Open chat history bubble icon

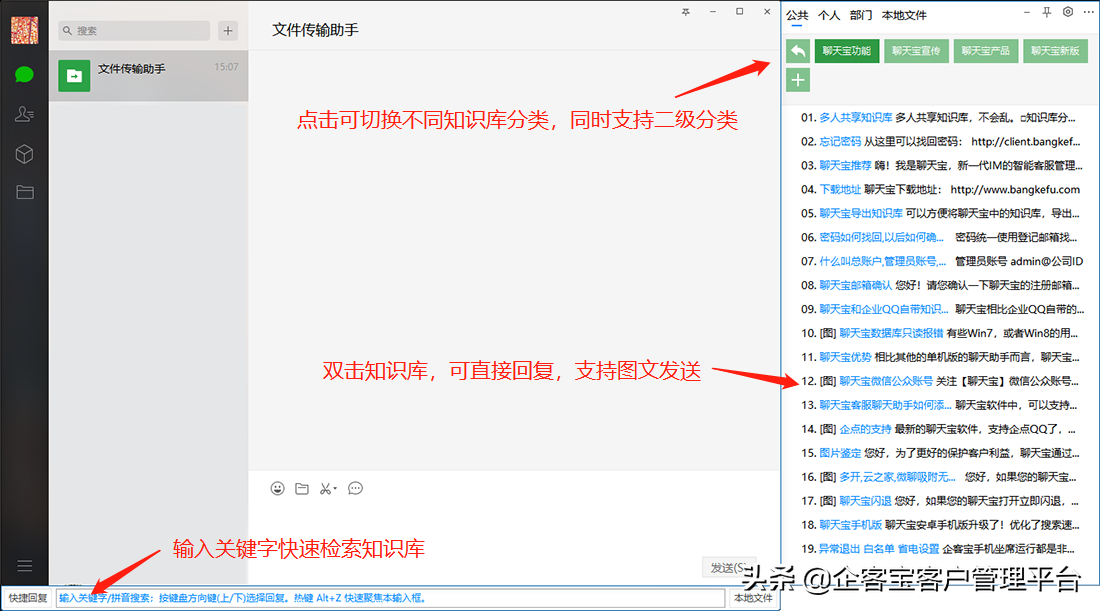(x=356, y=488)
